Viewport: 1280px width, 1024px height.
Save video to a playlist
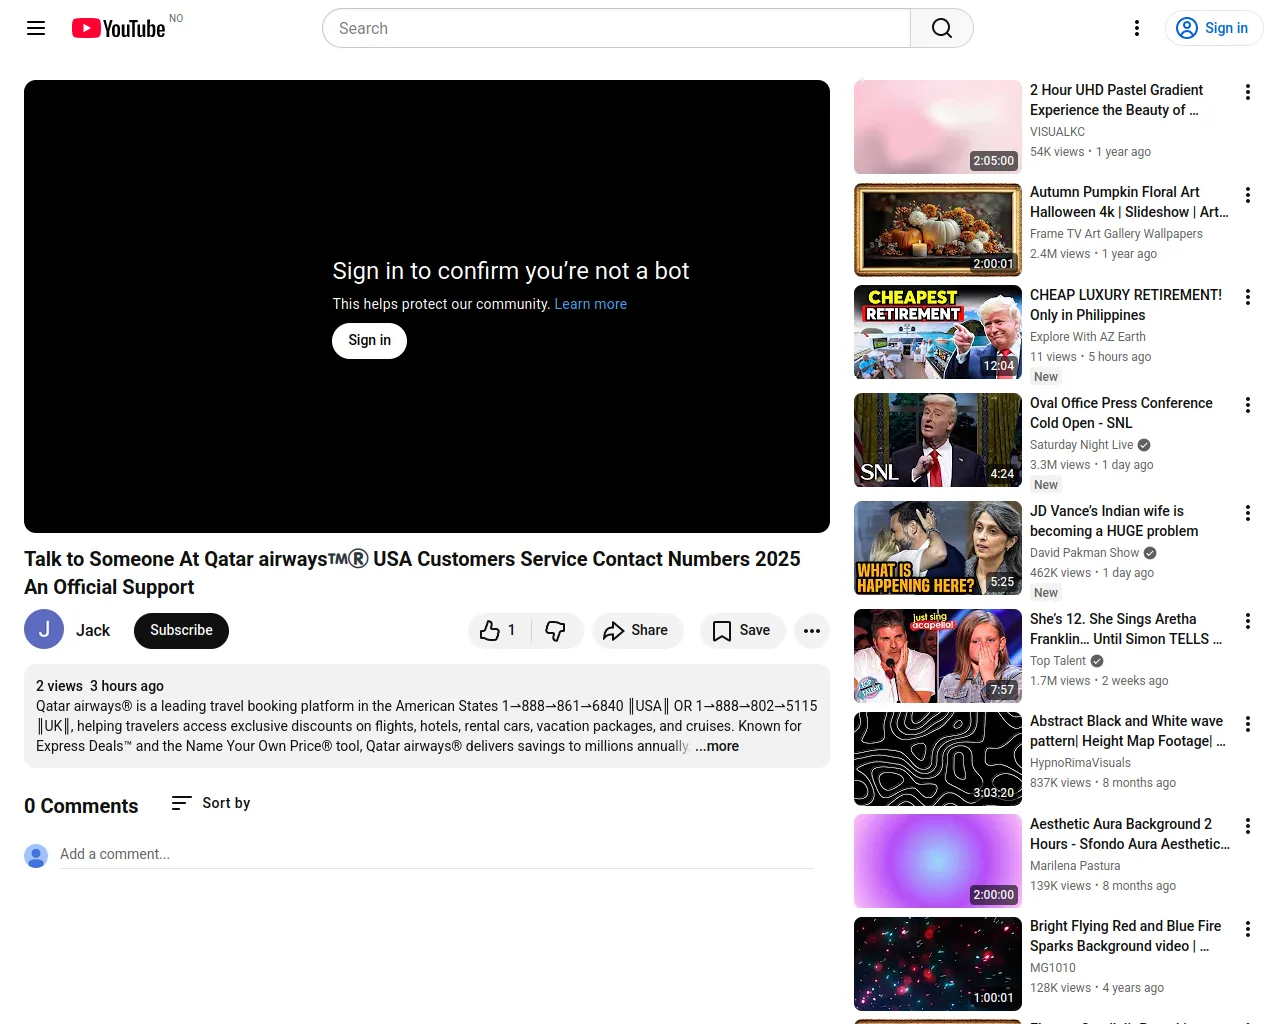pyautogui.click(x=741, y=631)
